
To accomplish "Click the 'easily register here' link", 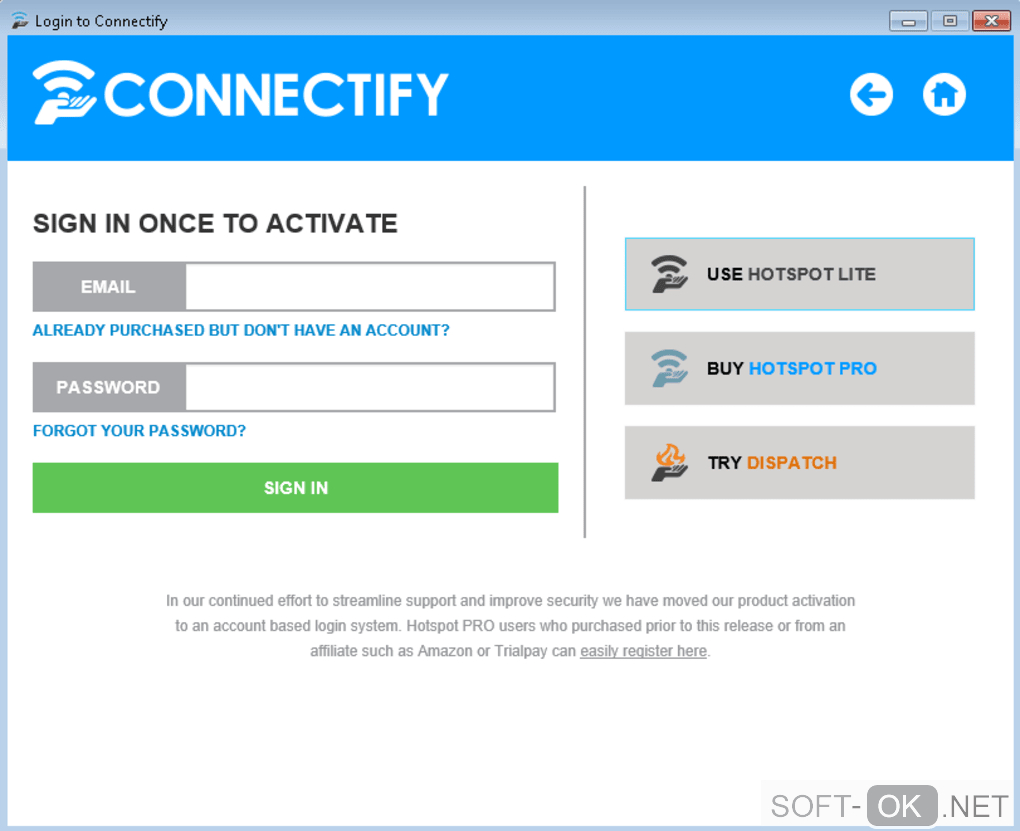I will 643,651.
